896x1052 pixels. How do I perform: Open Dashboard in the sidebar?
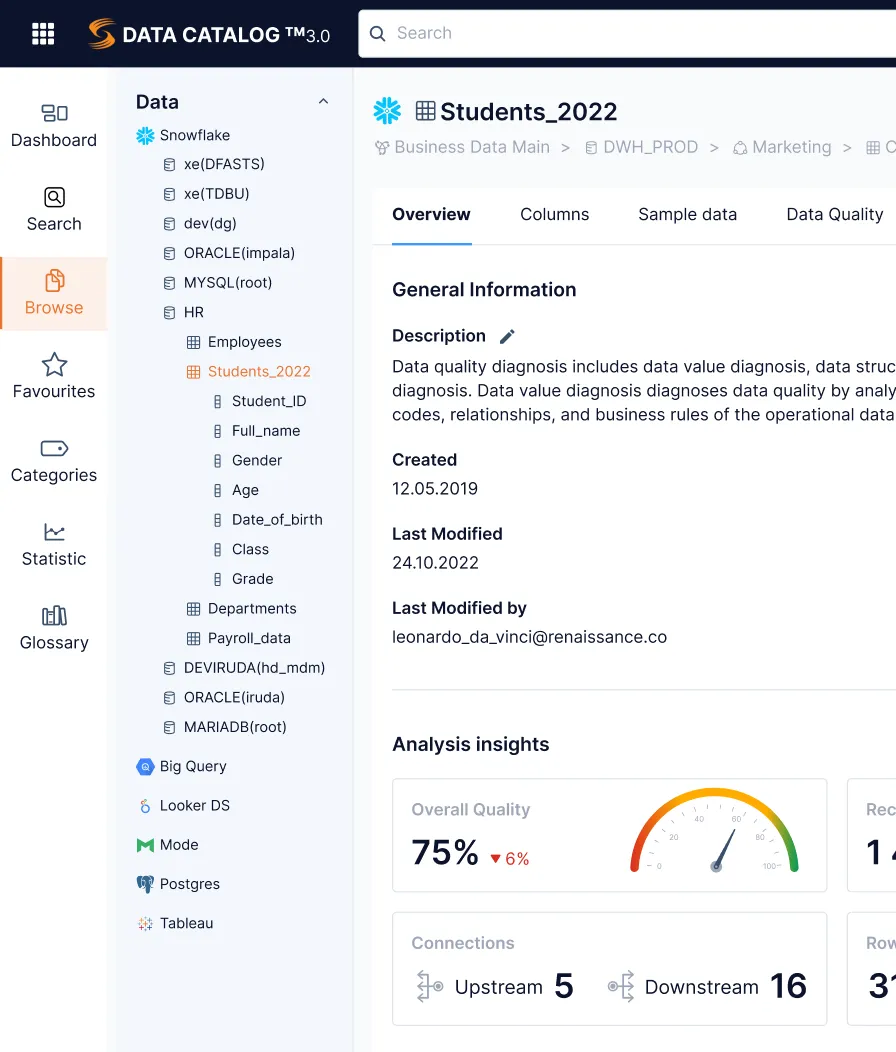pyautogui.click(x=54, y=126)
